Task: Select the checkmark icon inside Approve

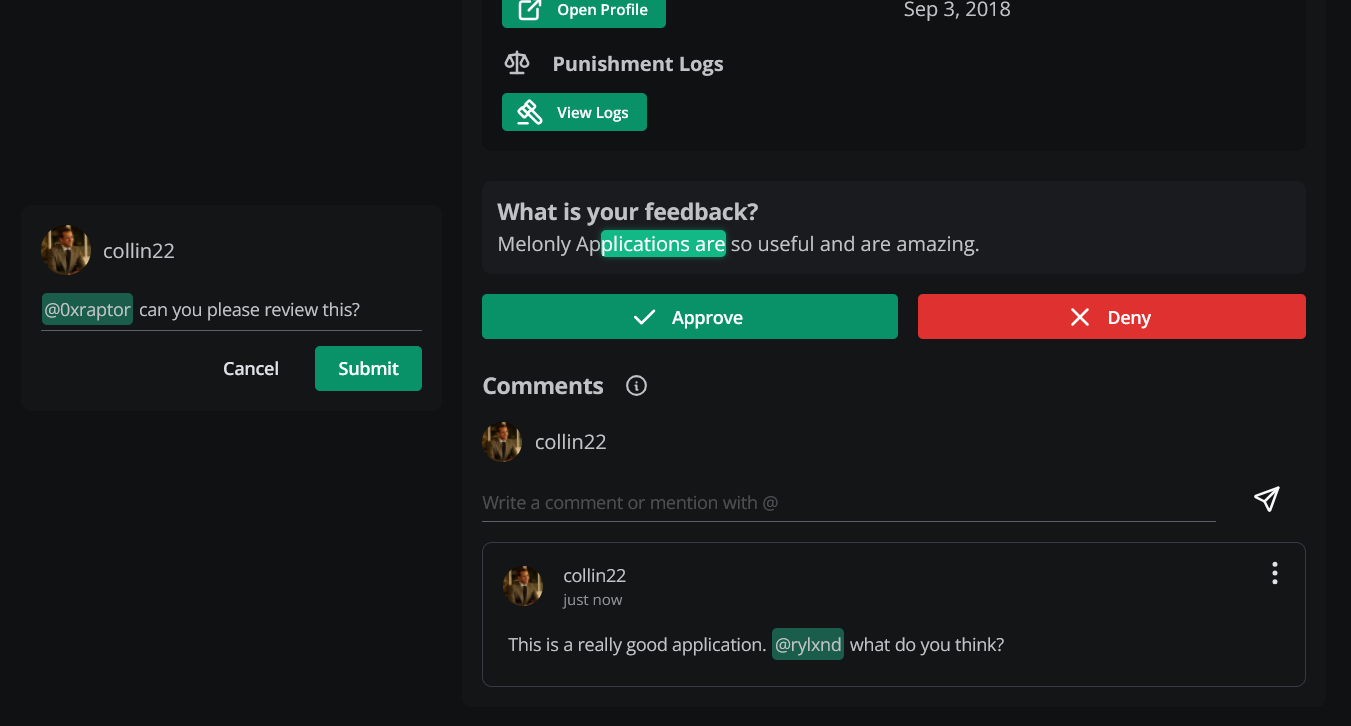Action: click(x=644, y=316)
